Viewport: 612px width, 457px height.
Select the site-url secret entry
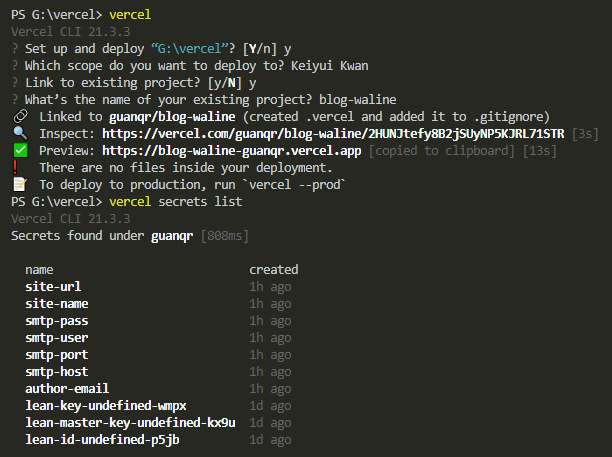click(53, 287)
